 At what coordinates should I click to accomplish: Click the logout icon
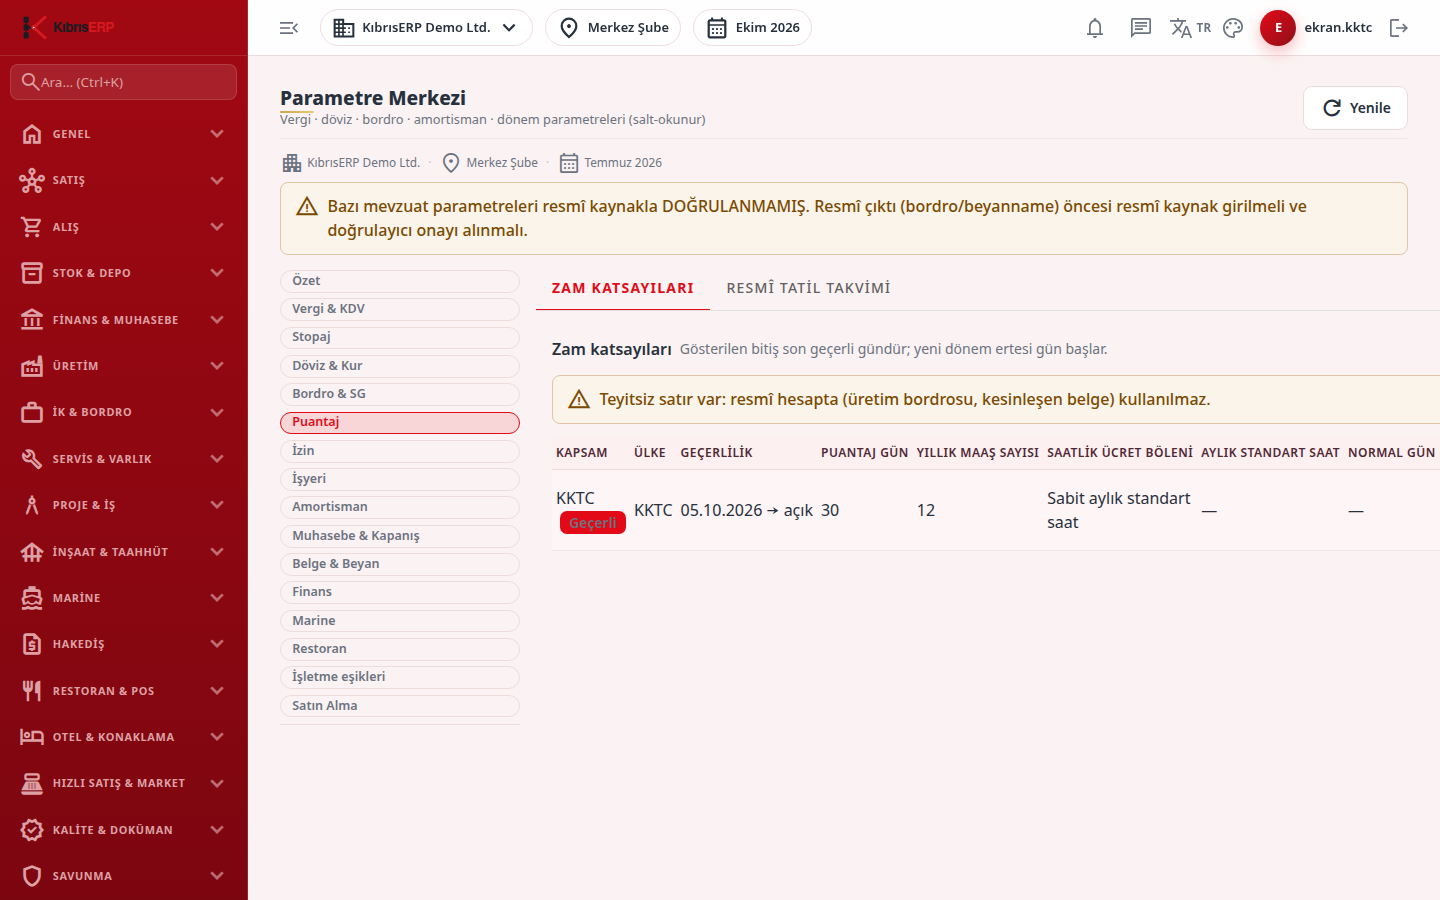pos(1399,28)
